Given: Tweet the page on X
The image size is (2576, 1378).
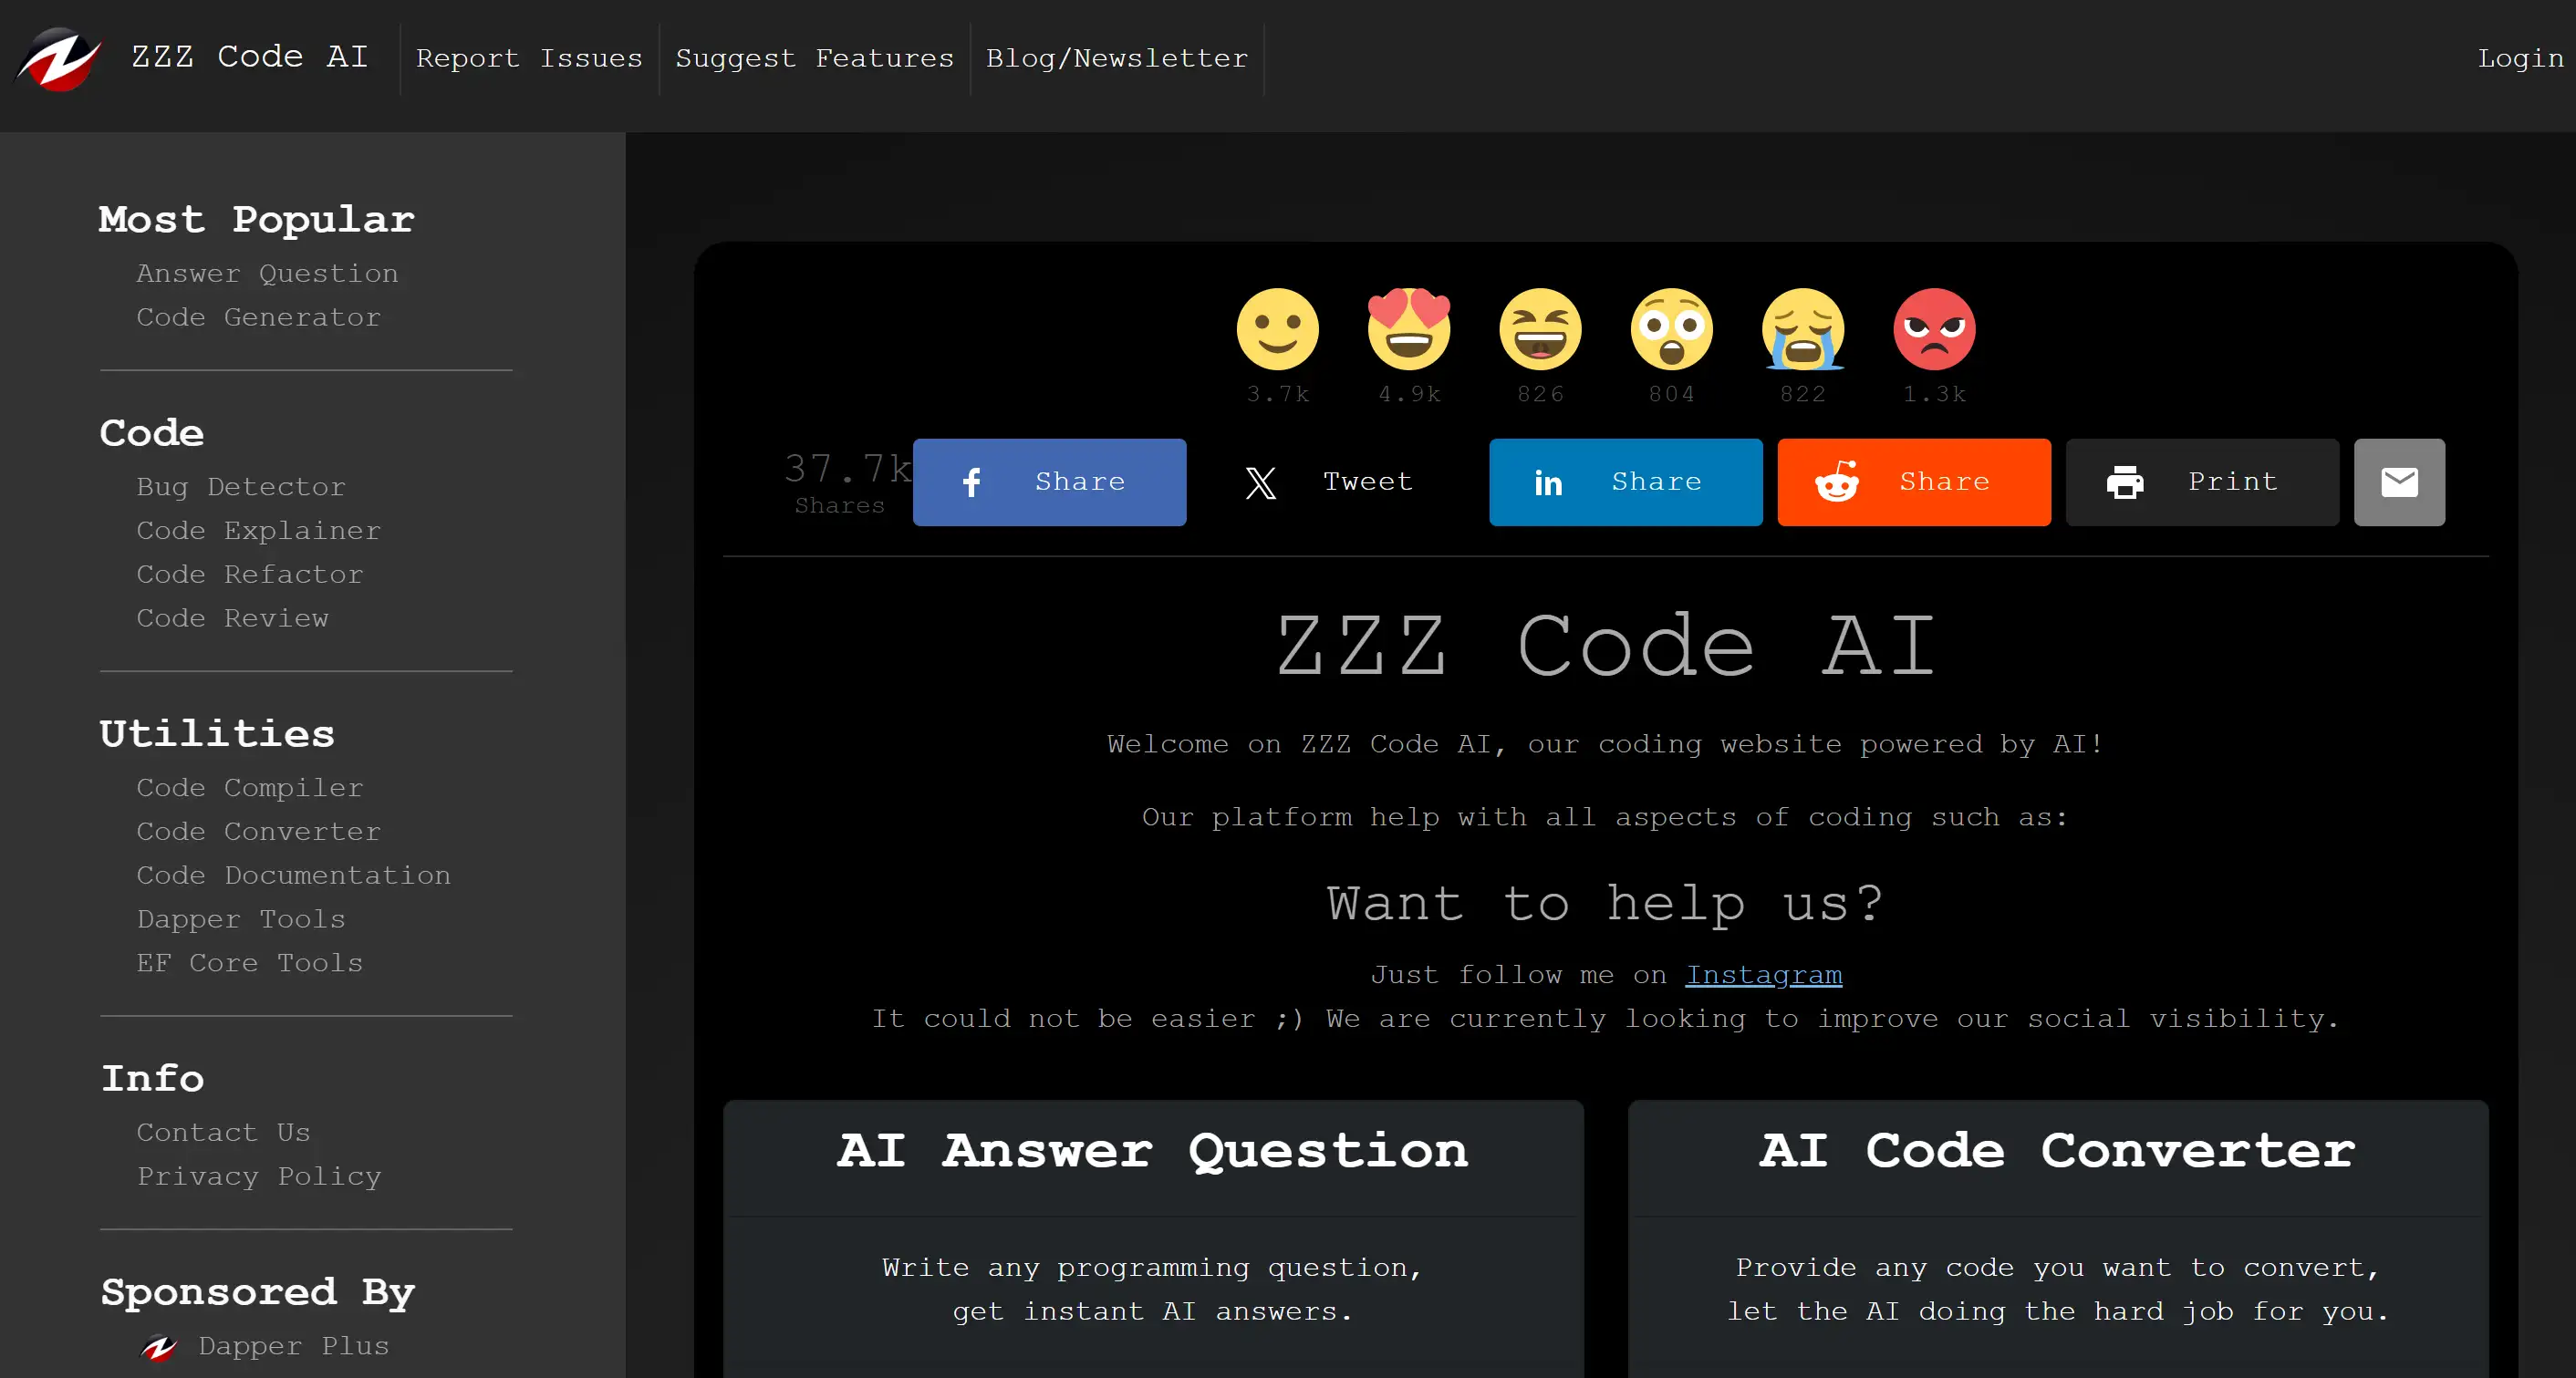Looking at the screenshot, I should pyautogui.click(x=1337, y=482).
